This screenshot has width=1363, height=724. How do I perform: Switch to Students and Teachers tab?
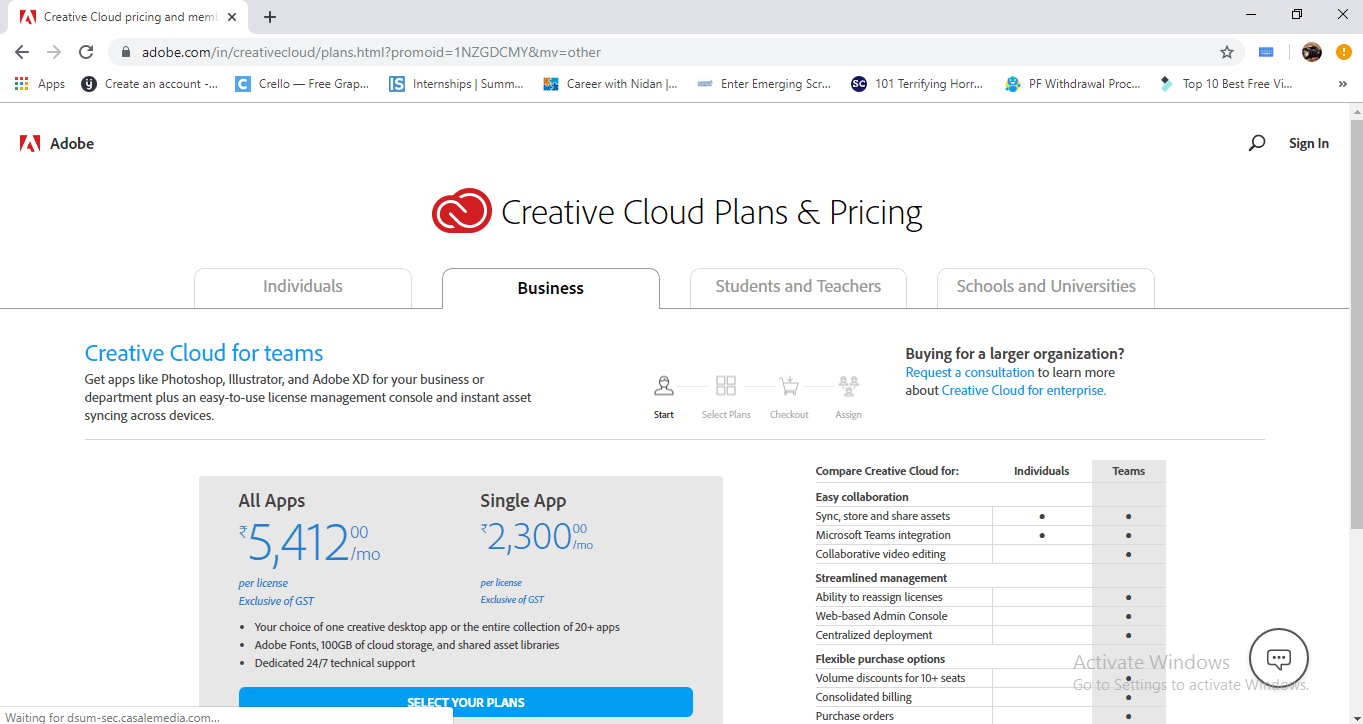click(x=798, y=287)
